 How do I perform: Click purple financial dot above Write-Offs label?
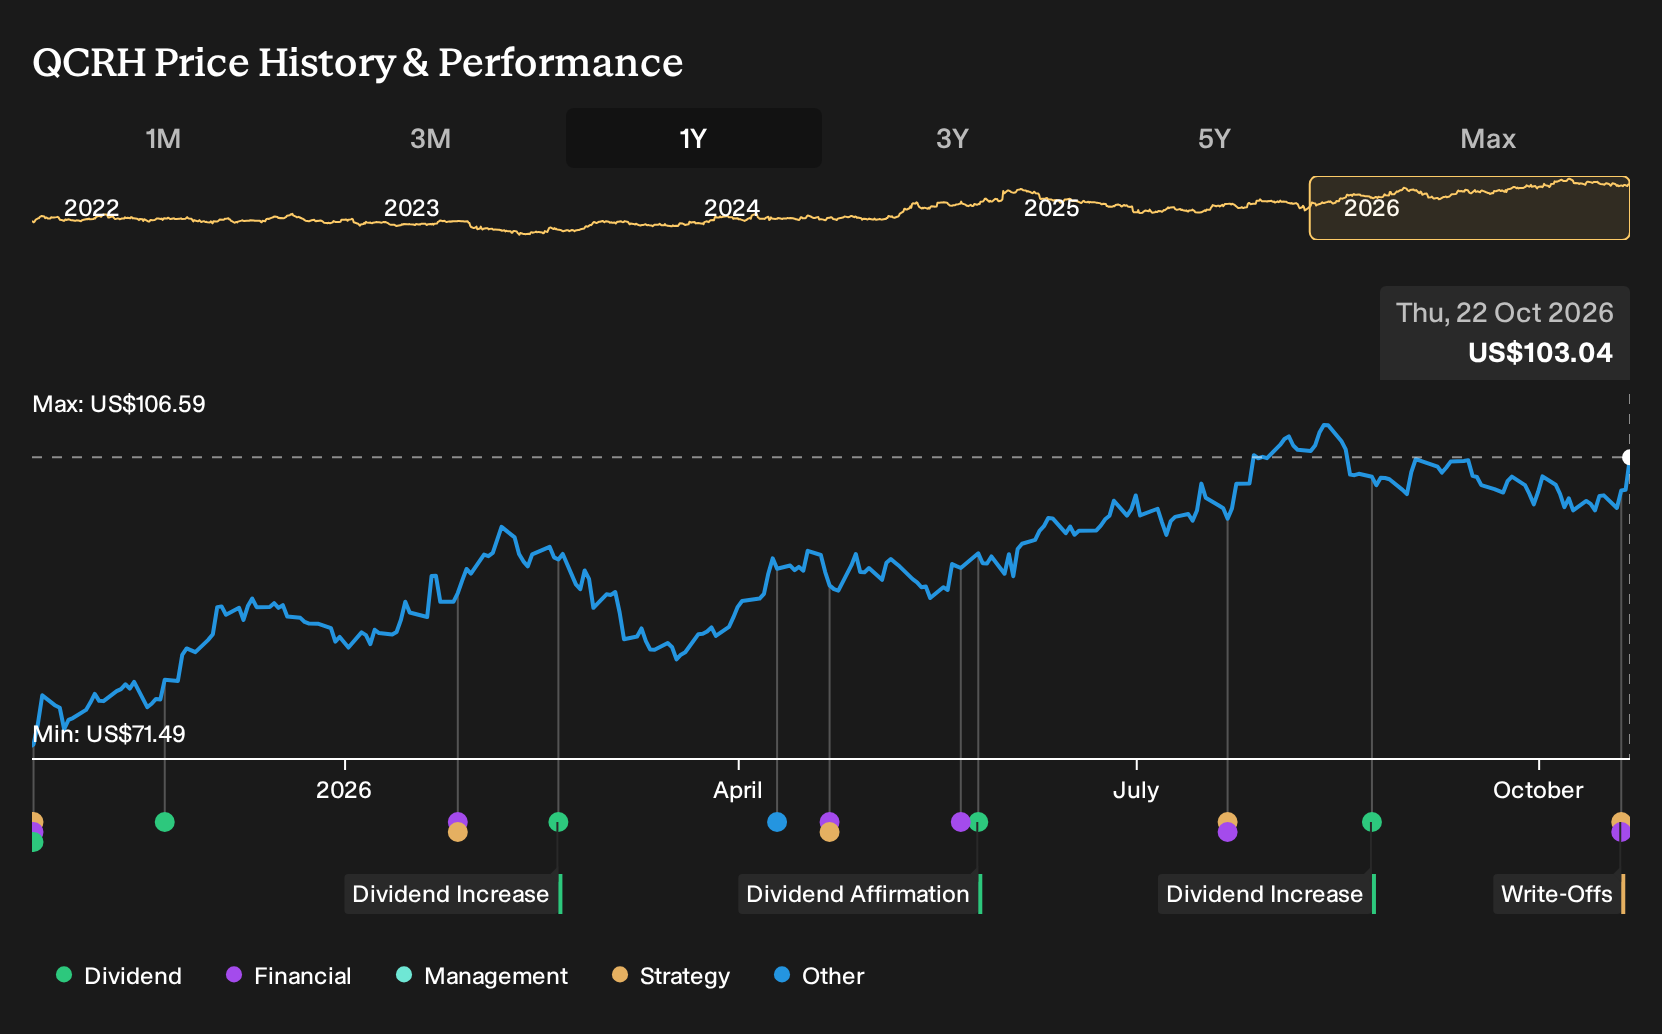[x=1621, y=832]
